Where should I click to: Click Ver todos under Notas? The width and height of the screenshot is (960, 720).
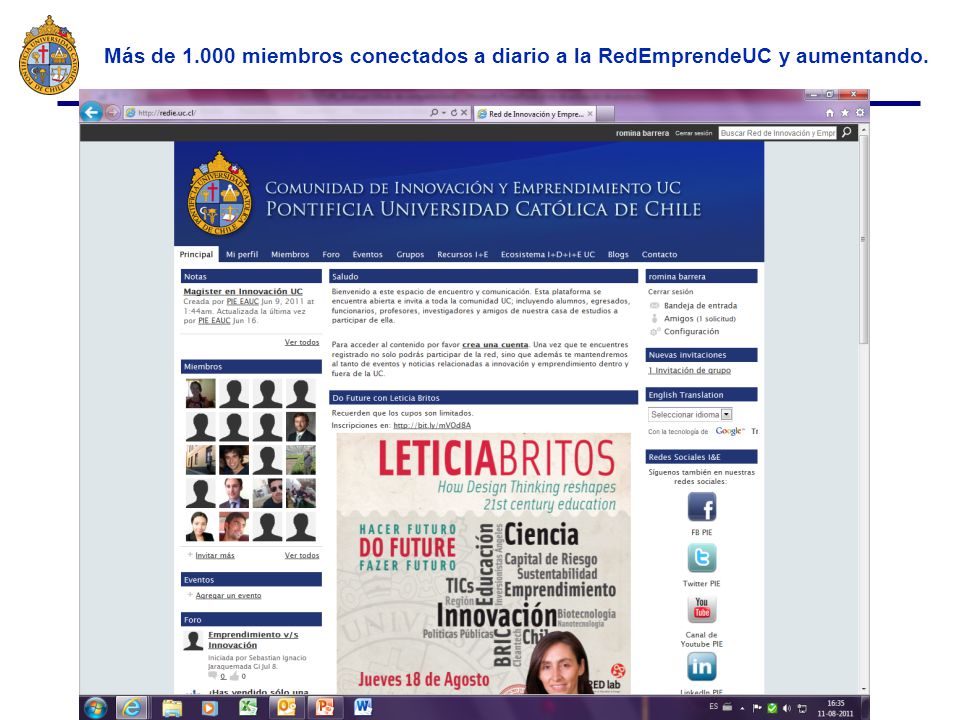click(302, 342)
